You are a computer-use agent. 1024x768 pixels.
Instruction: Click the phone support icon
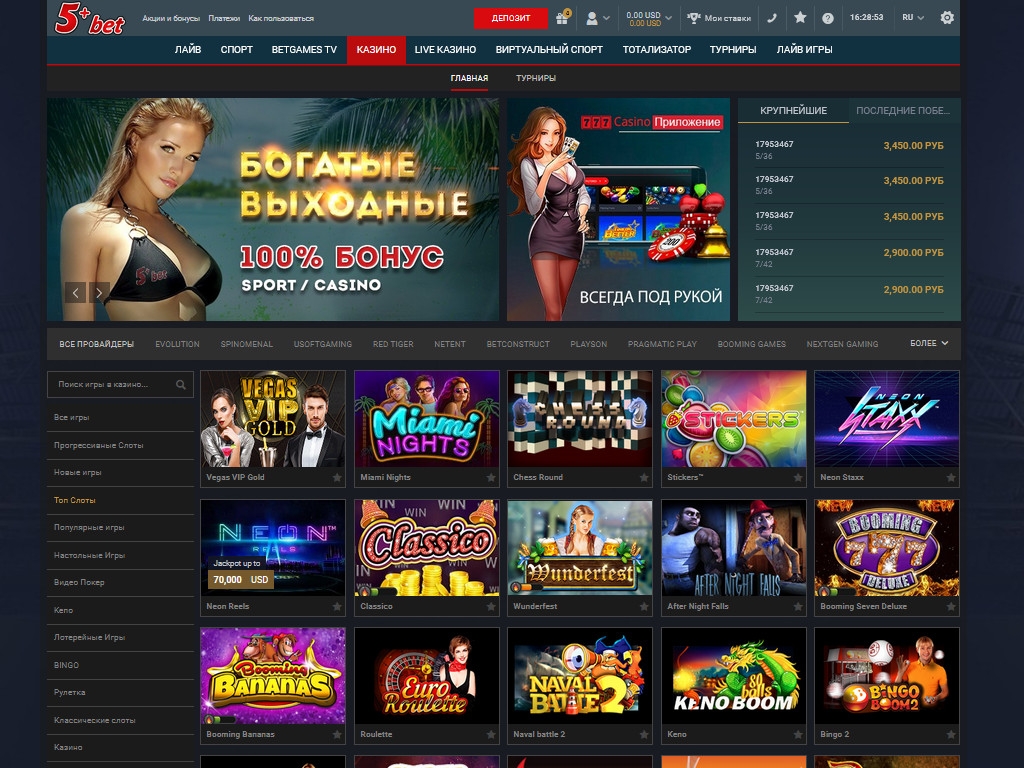click(x=772, y=18)
